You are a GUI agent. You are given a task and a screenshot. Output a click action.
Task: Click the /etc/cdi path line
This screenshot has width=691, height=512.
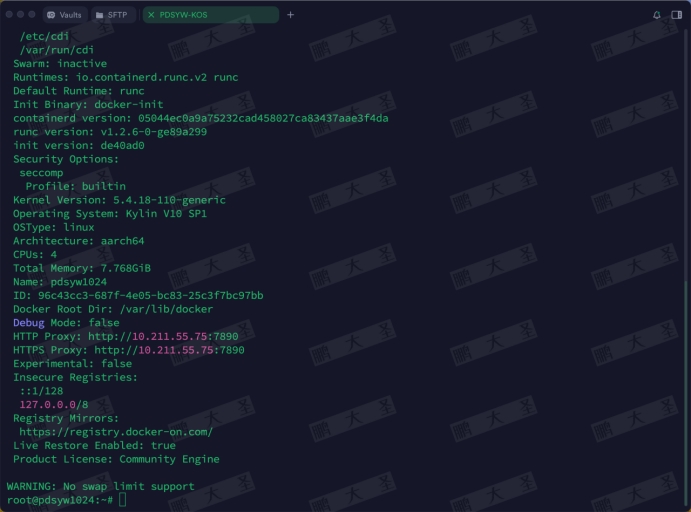pos(45,36)
